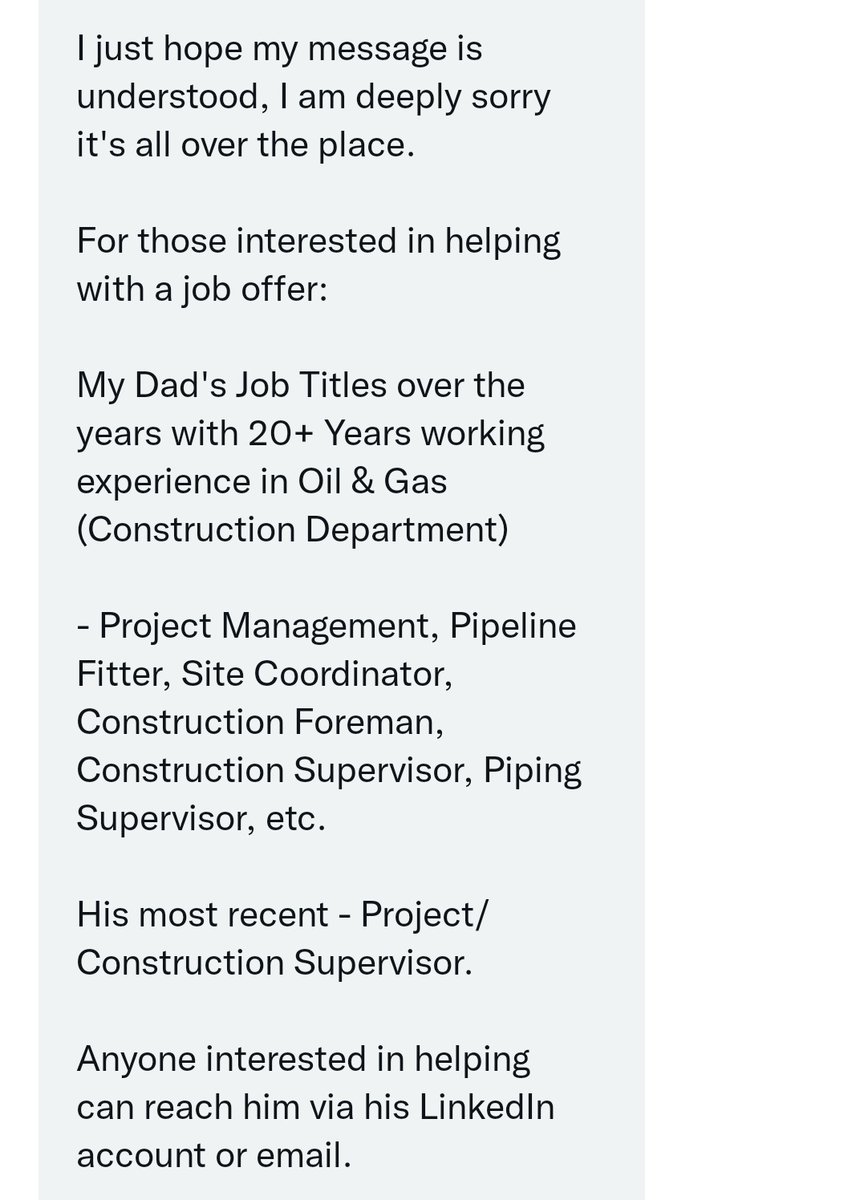This screenshot has width=860, height=1200.
Task: Tap "Anyone interested in helping" line
Action: click(x=304, y=1057)
